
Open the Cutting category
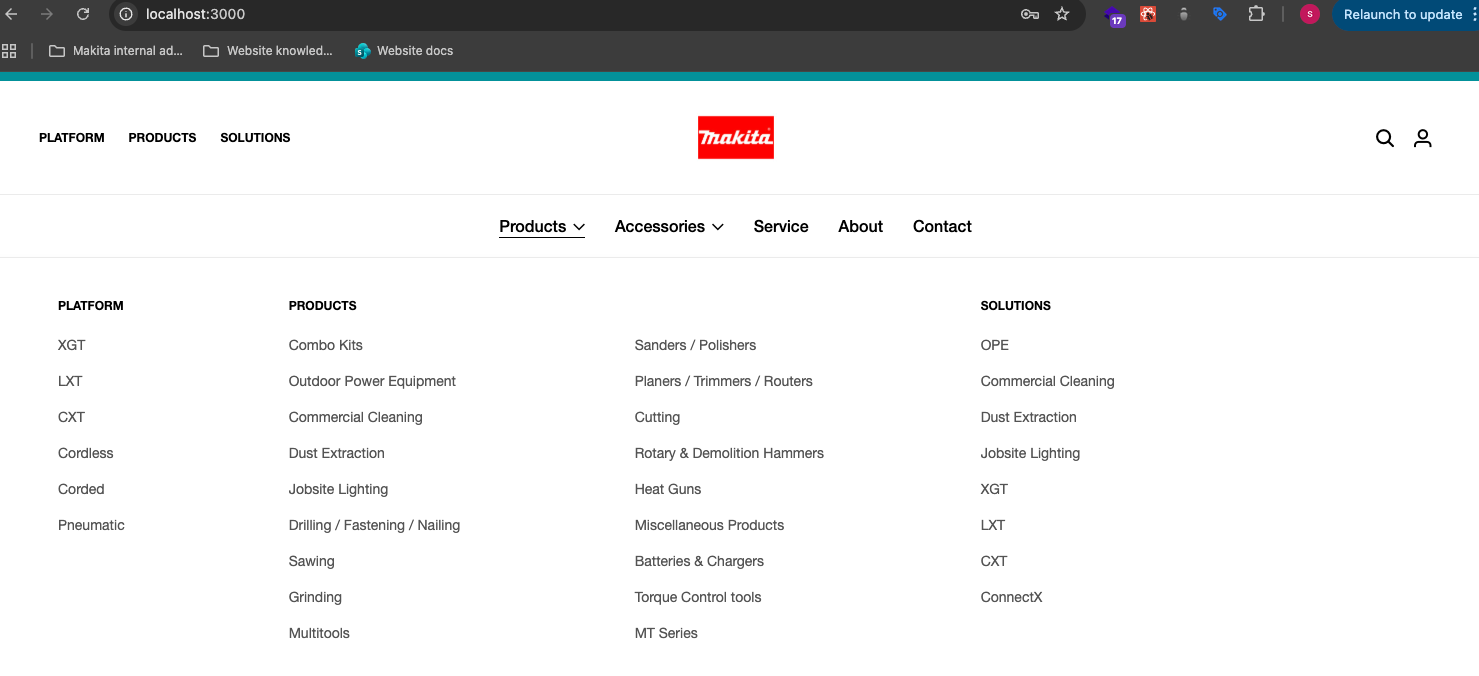(x=657, y=417)
